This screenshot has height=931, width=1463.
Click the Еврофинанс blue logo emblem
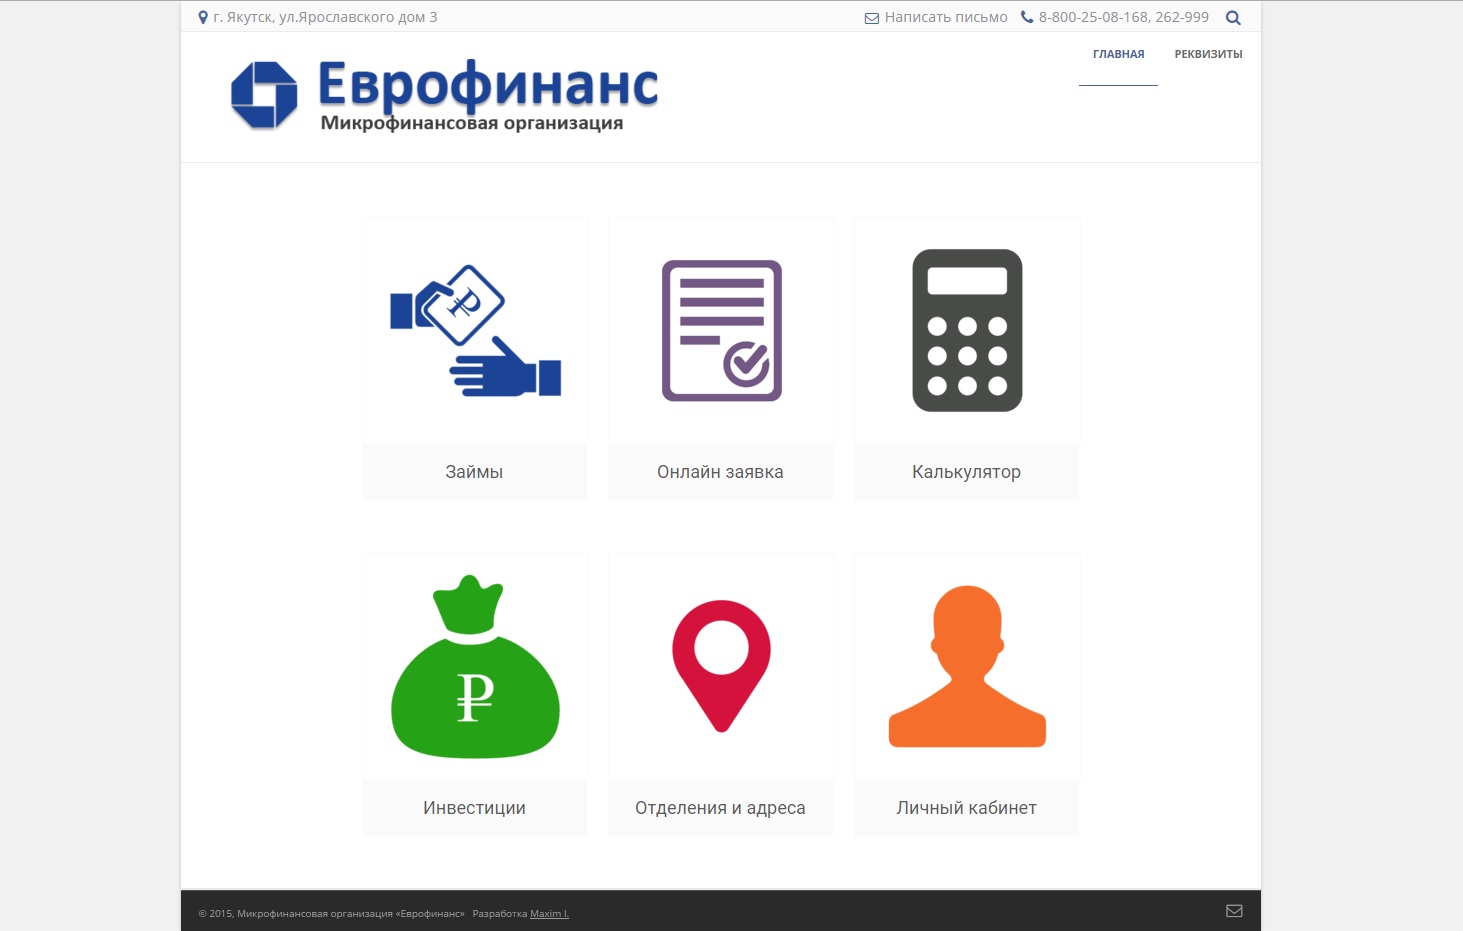click(x=264, y=95)
